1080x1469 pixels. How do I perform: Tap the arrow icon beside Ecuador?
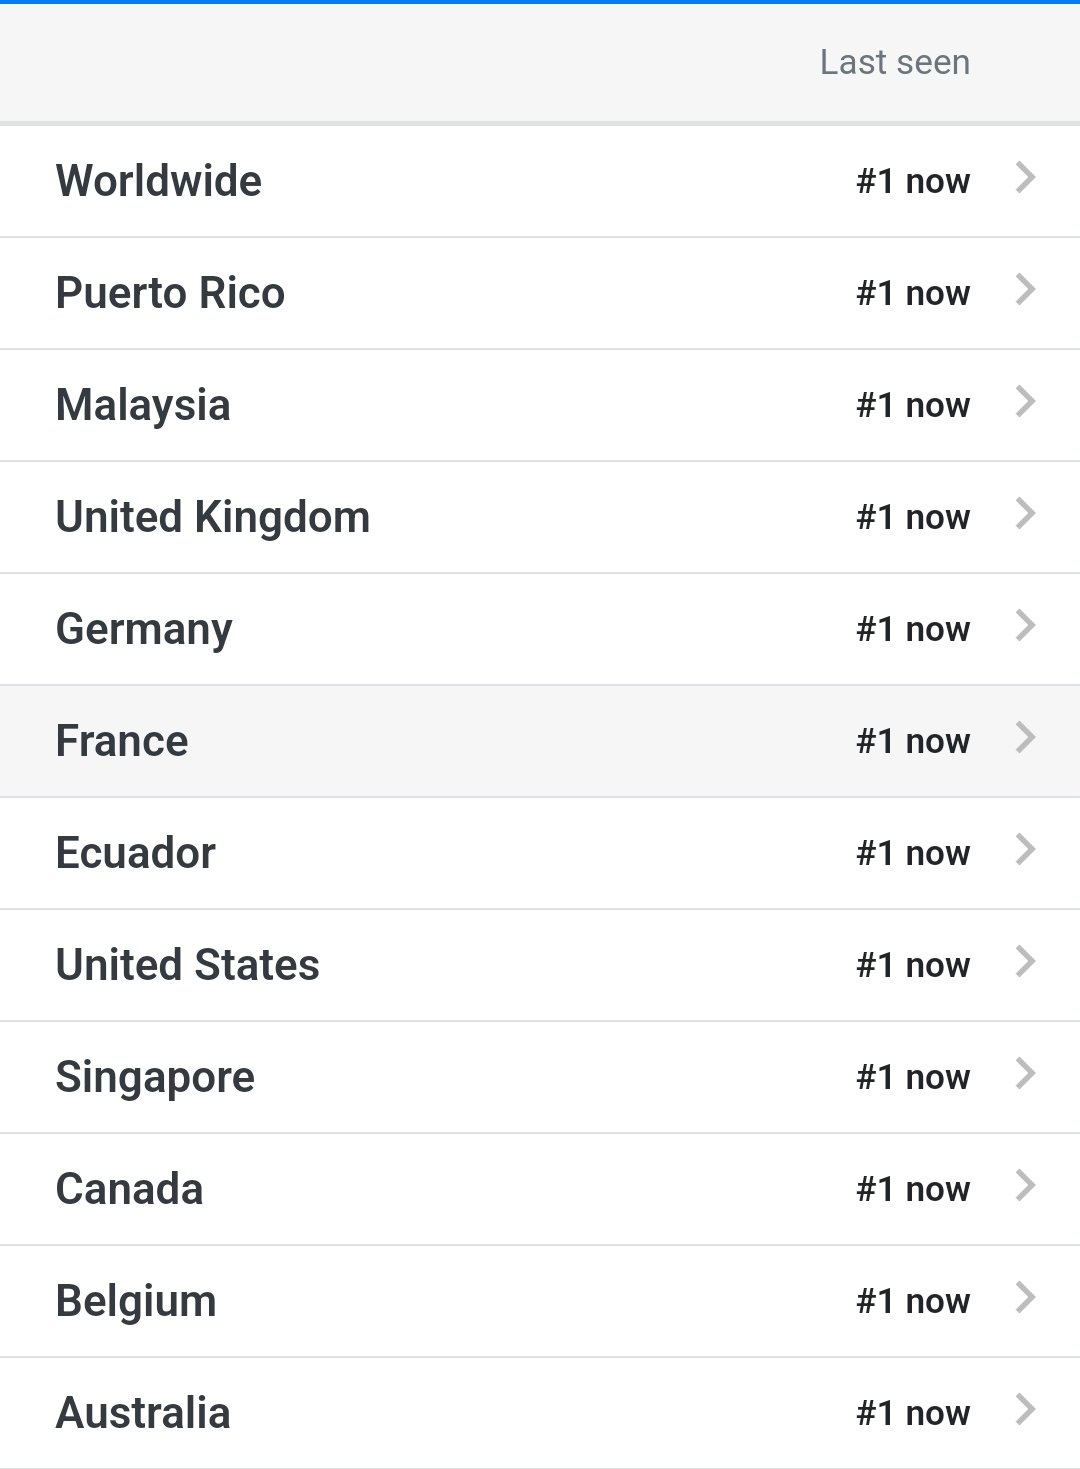(x=1025, y=850)
